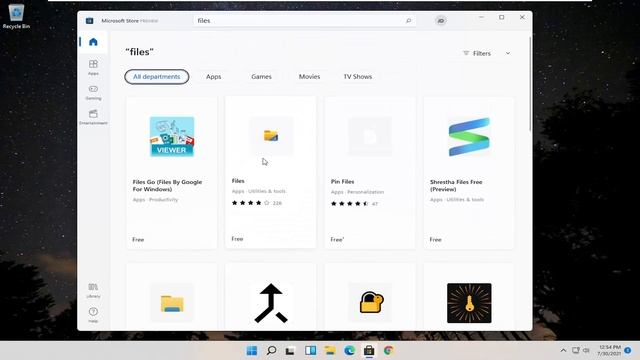640x360 pixels.
Task: Open the Recycle Bin desktop icon
Action: [x=16, y=16]
